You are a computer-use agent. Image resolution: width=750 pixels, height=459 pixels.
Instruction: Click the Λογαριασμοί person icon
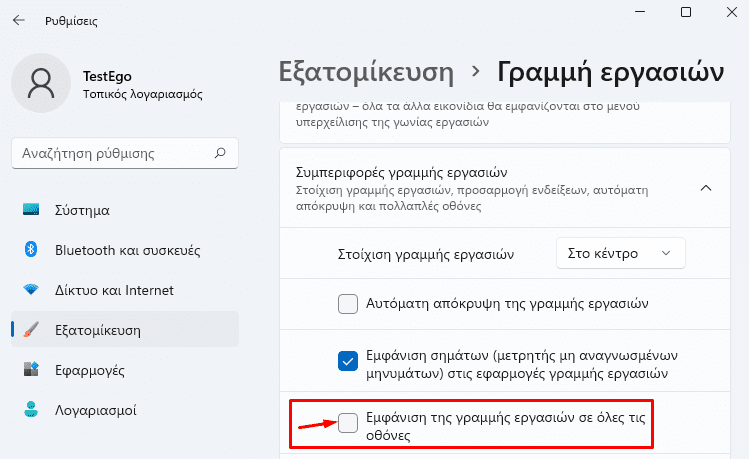pos(31,409)
